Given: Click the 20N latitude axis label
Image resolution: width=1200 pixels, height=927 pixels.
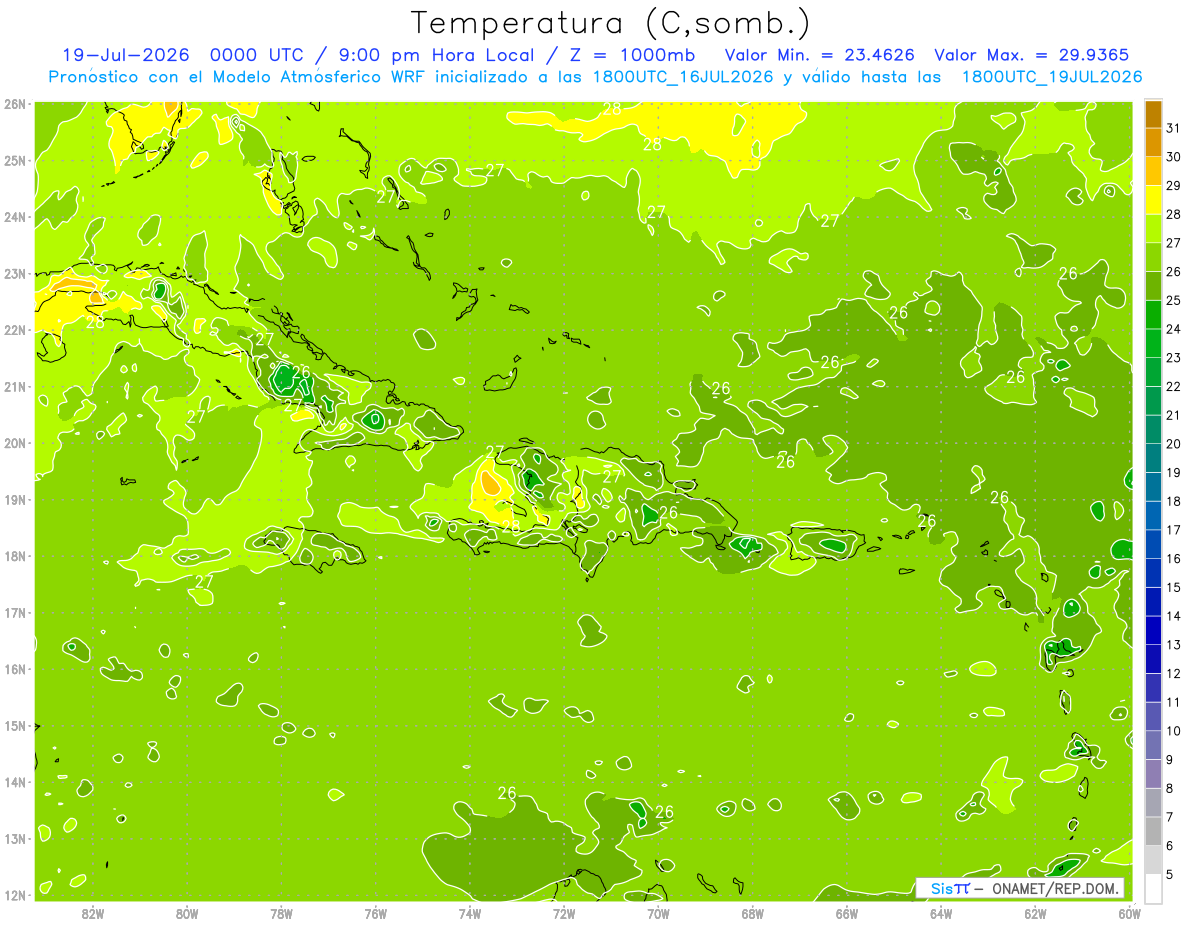Looking at the screenshot, I should 14,443.
